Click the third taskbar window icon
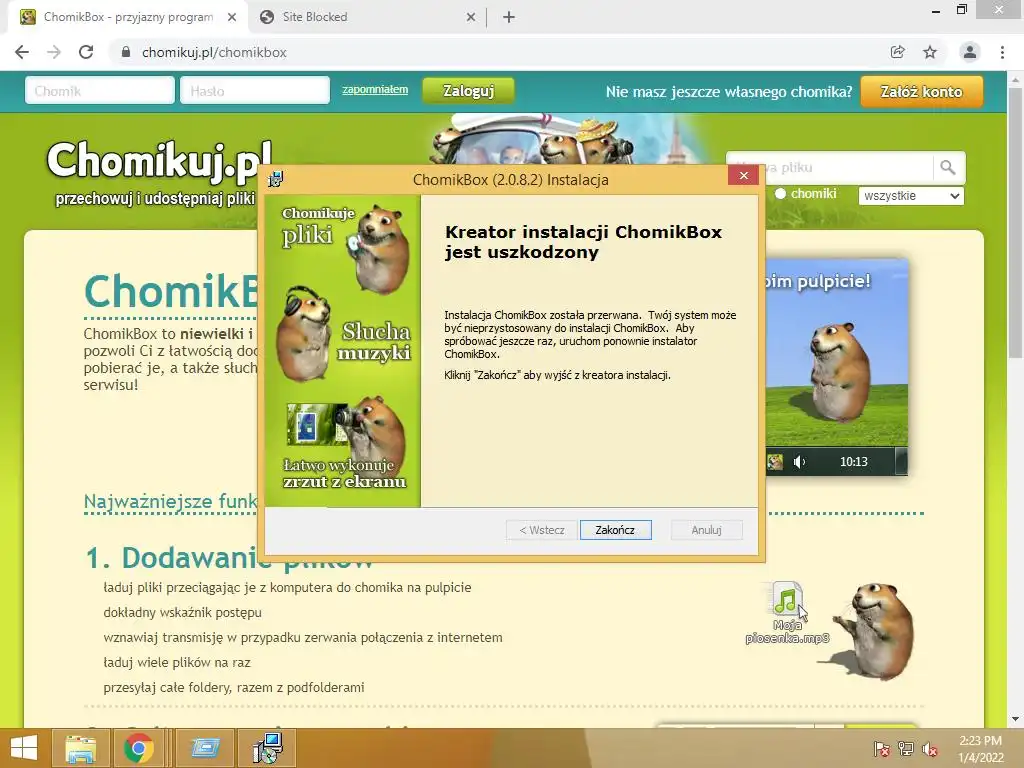 coord(205,748)
